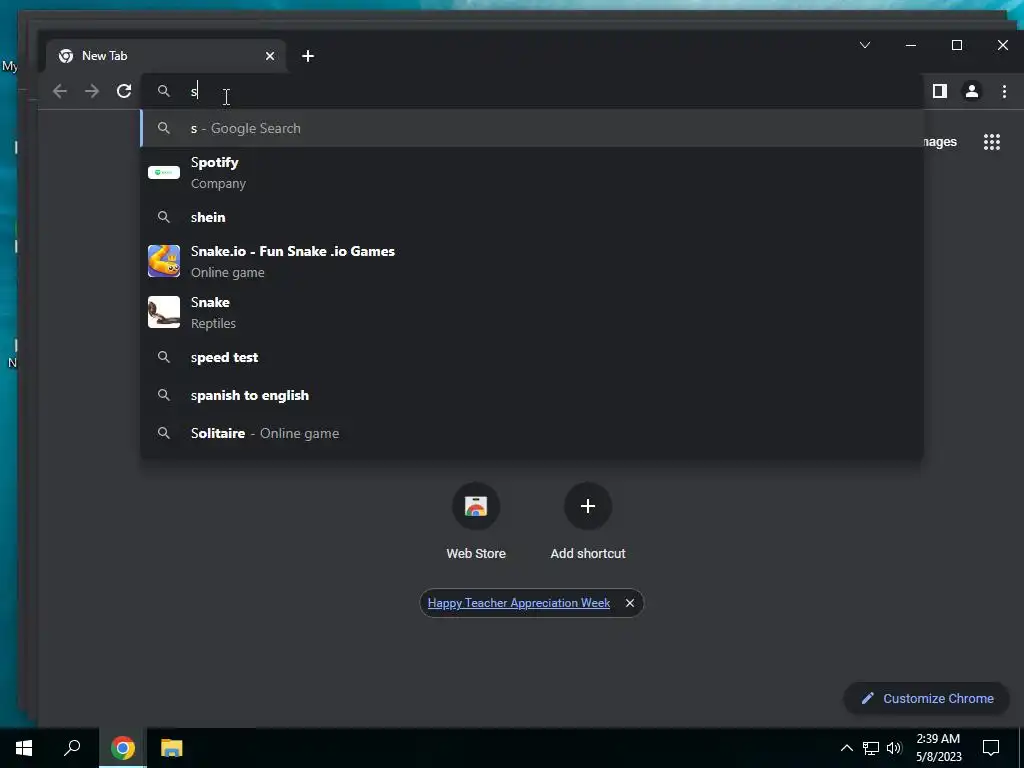This screenshot has width=1024, height=768.
Task: Click the Snake reptile photo thumbnail
Action: [x=164, y=312]
